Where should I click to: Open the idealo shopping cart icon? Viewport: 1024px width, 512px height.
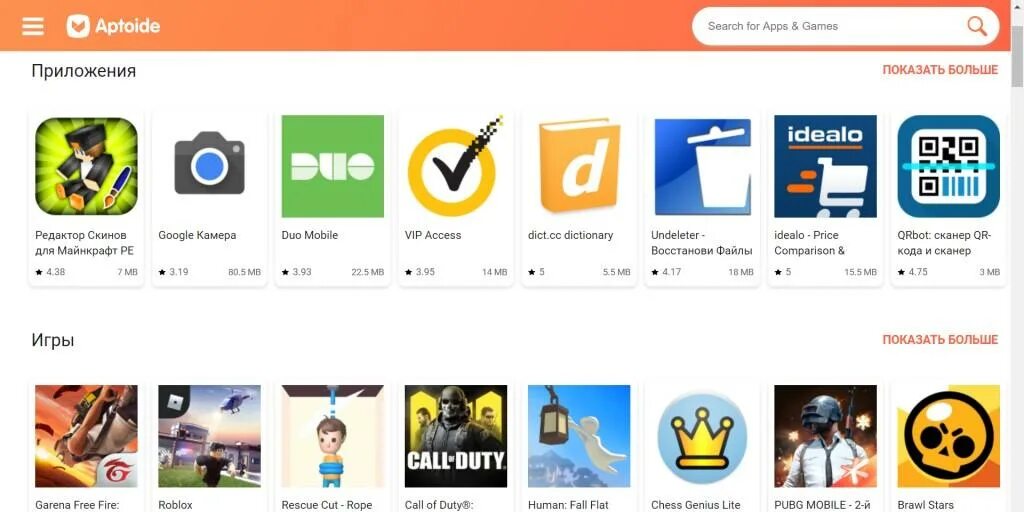point(825,166)
